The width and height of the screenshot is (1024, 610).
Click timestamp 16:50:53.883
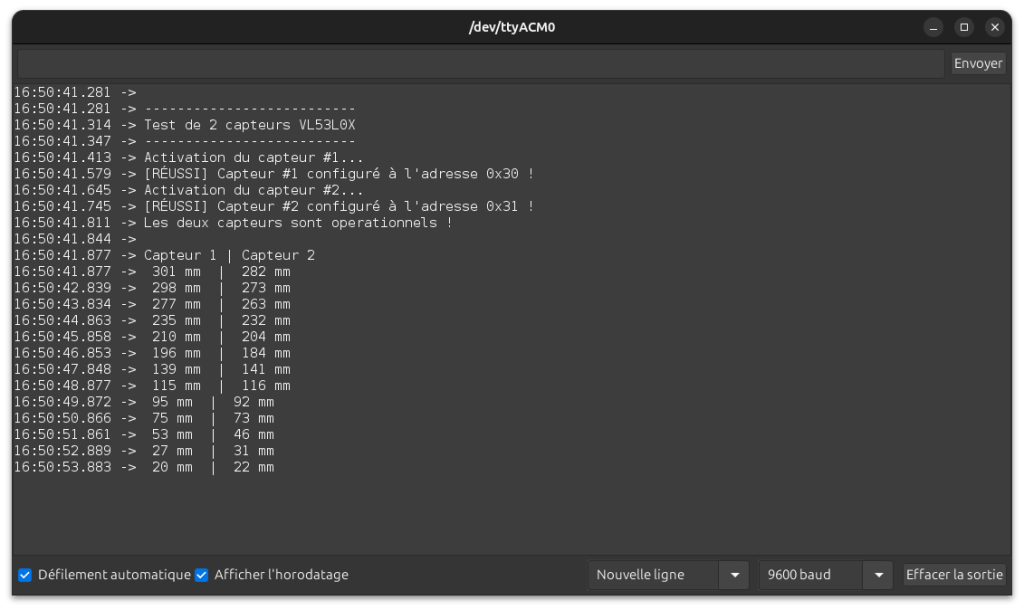pos(63,468)
